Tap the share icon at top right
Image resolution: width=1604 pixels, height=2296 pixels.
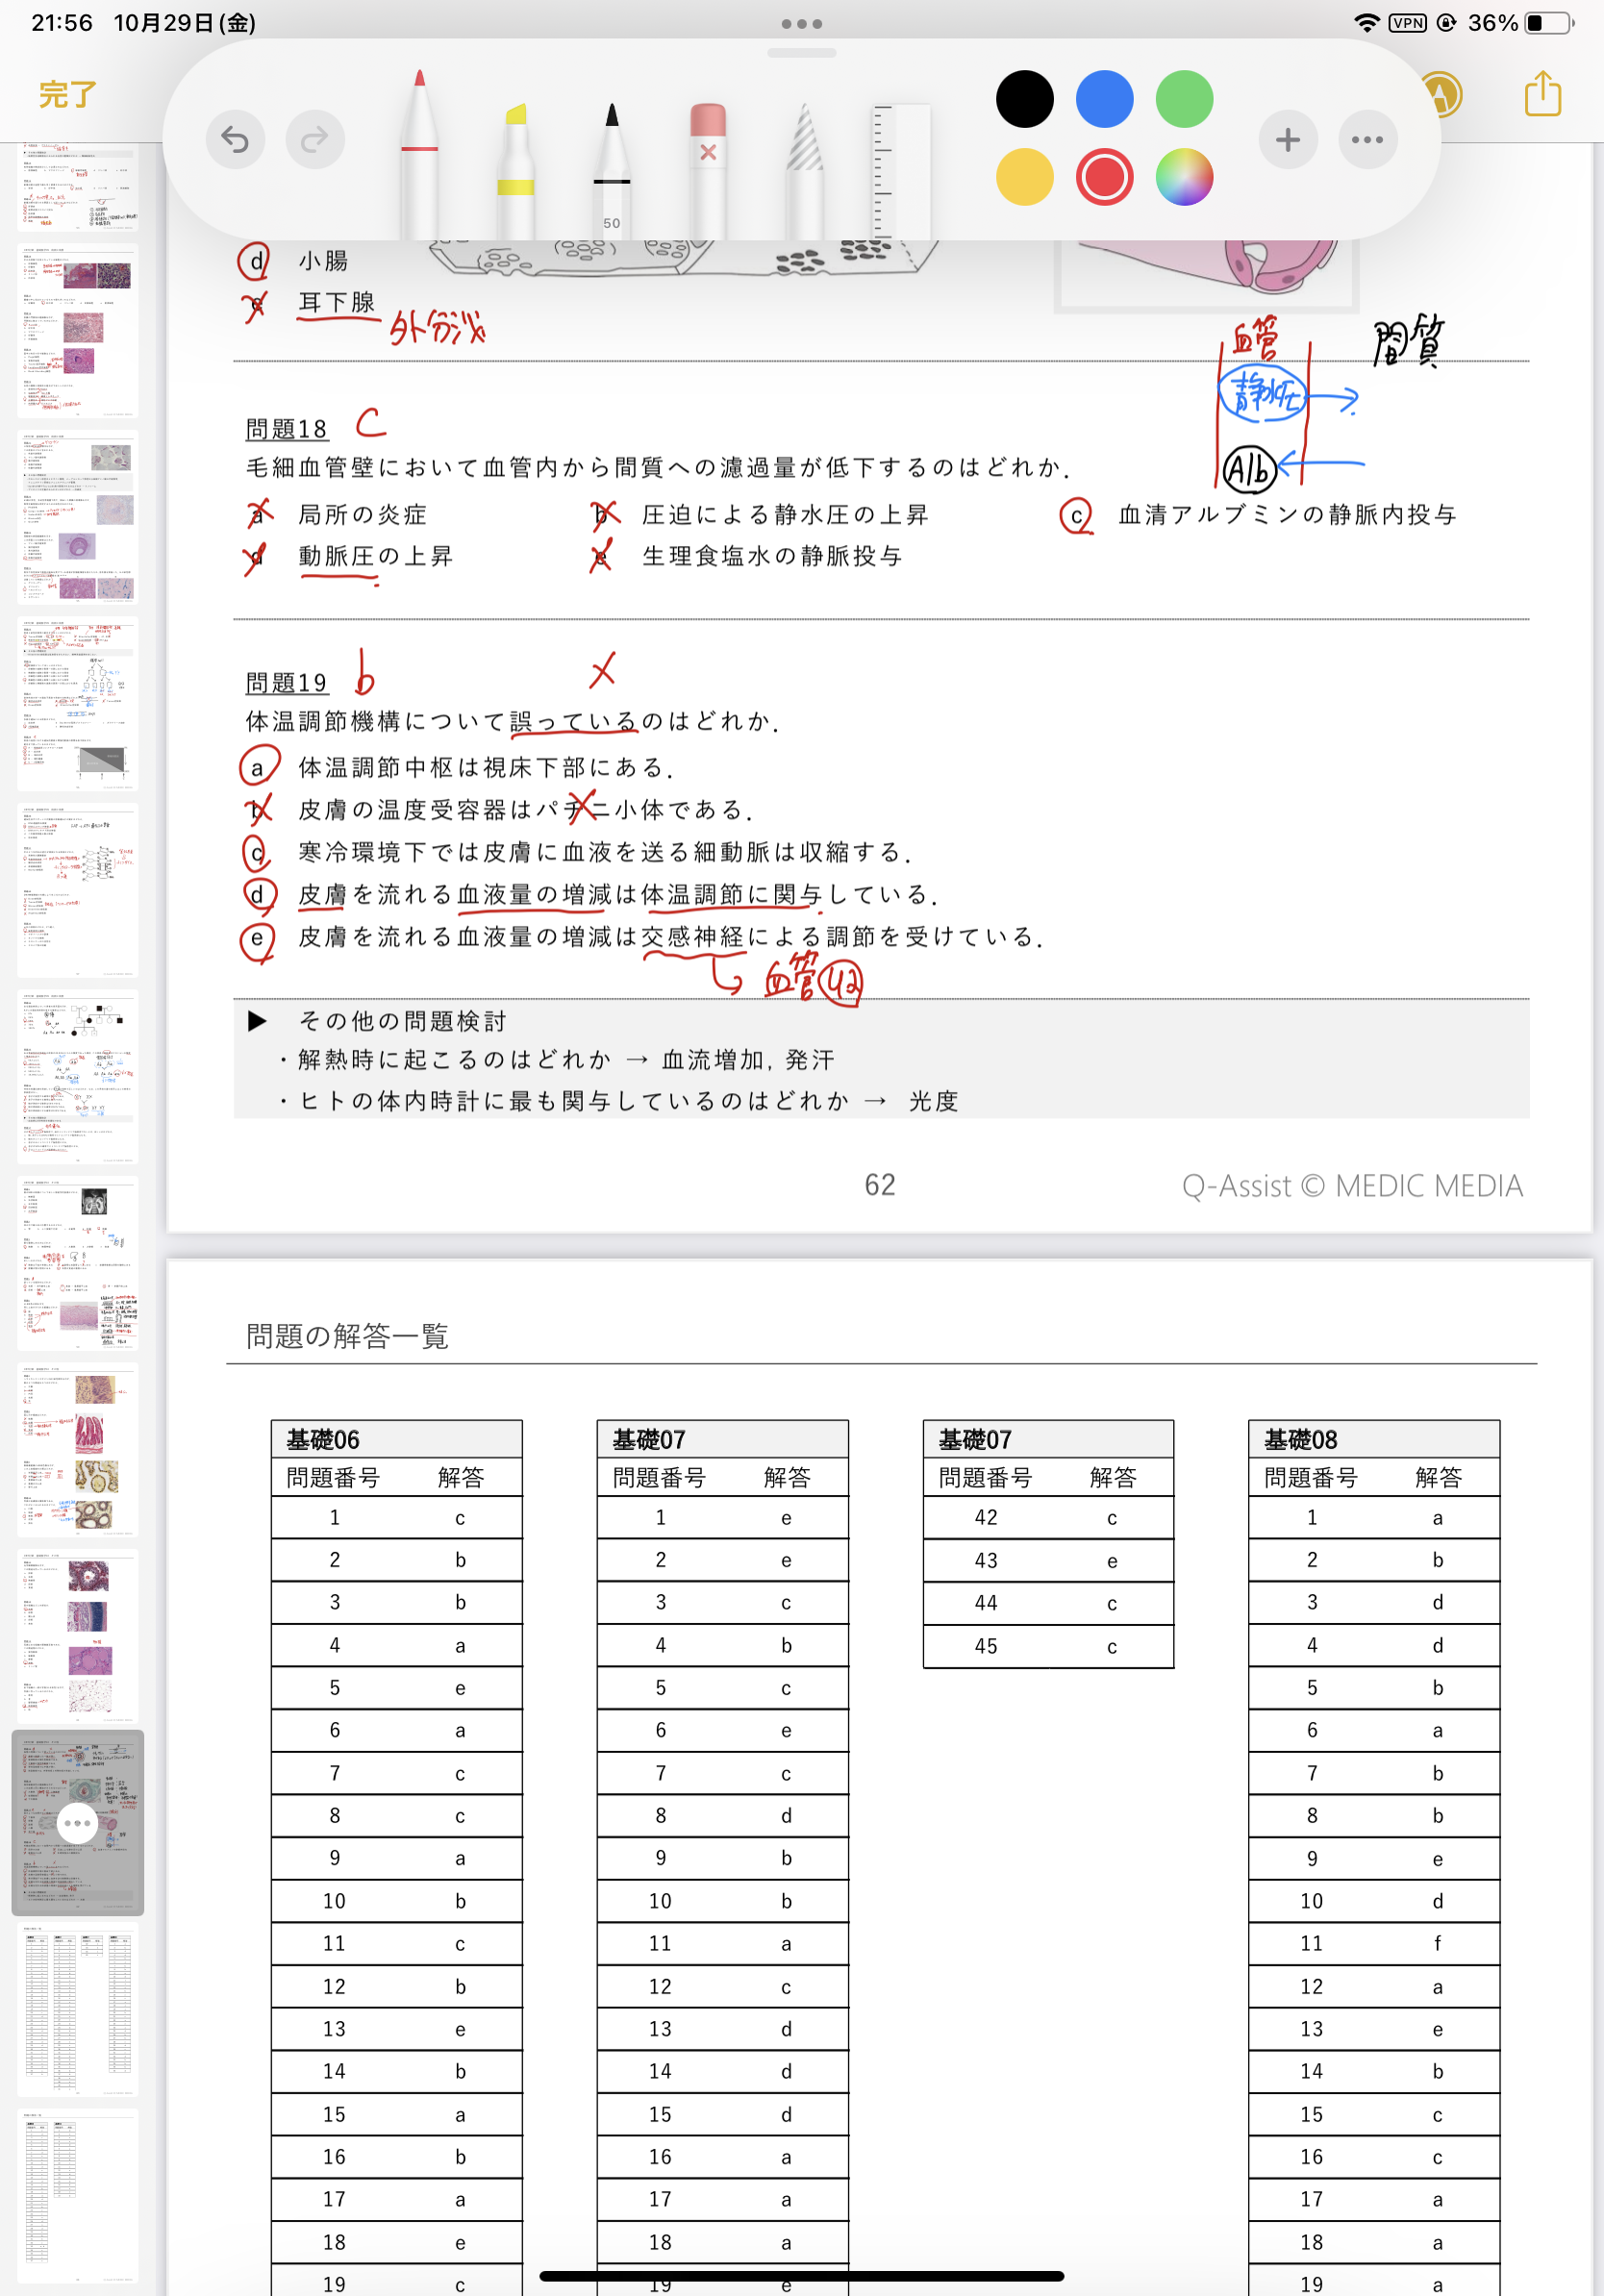[x=1542, y=94]
